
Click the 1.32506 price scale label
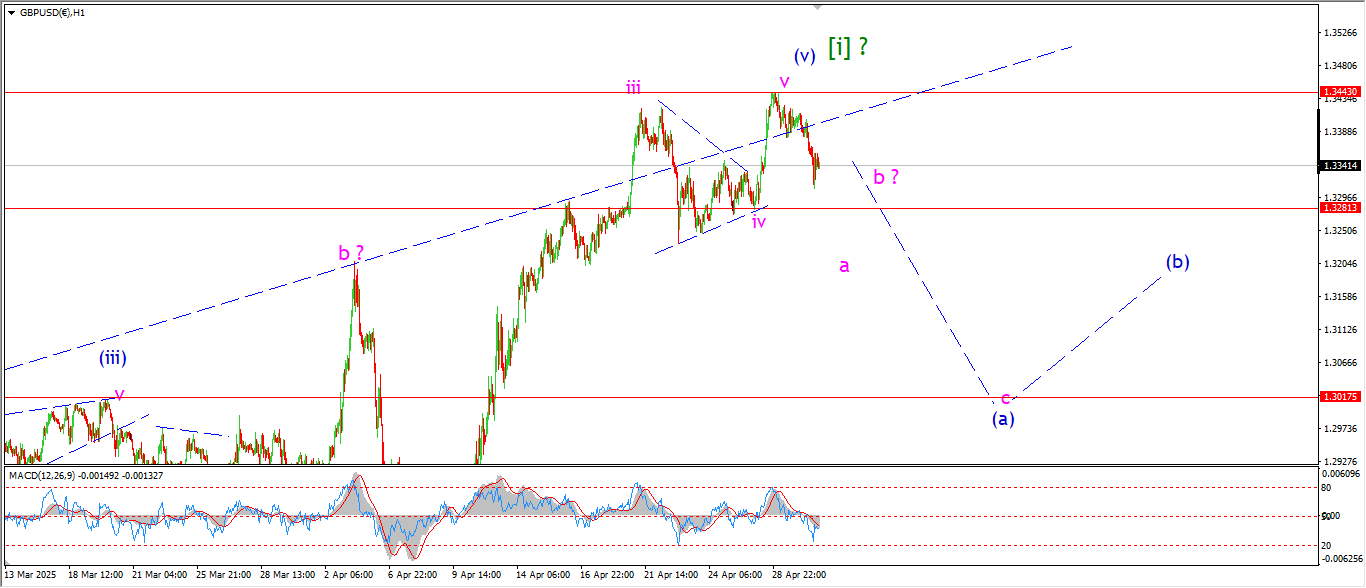[x=1339, y=231]
